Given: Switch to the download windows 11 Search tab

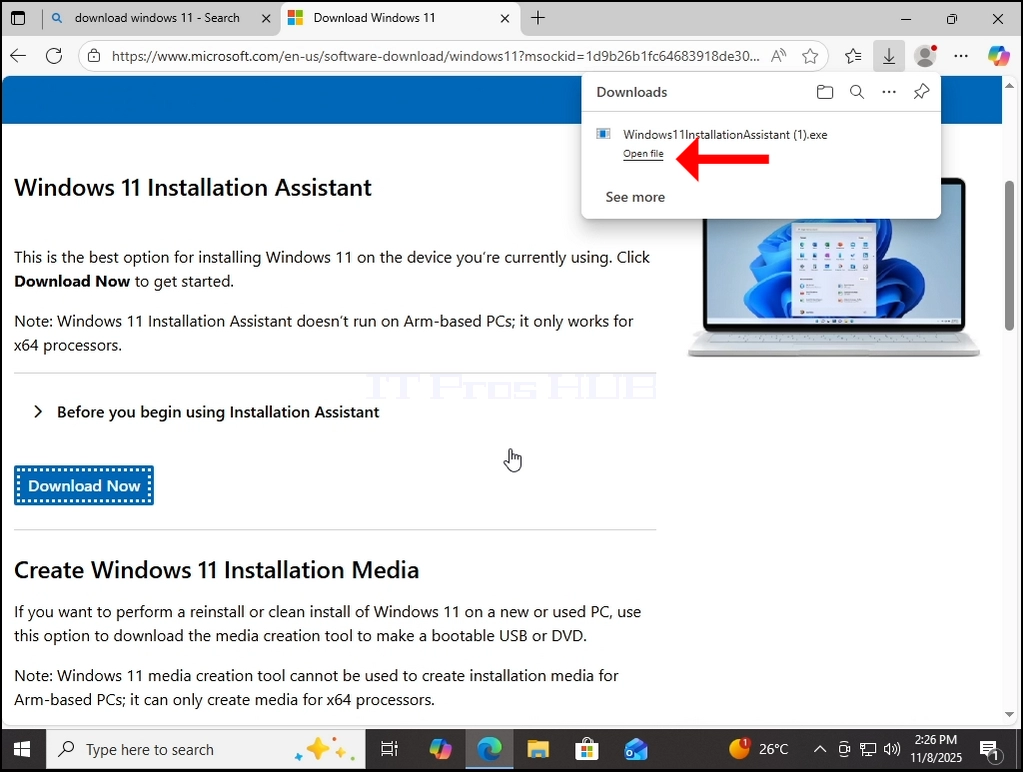Looking at the screenshot, I should (x=157, y=18).
